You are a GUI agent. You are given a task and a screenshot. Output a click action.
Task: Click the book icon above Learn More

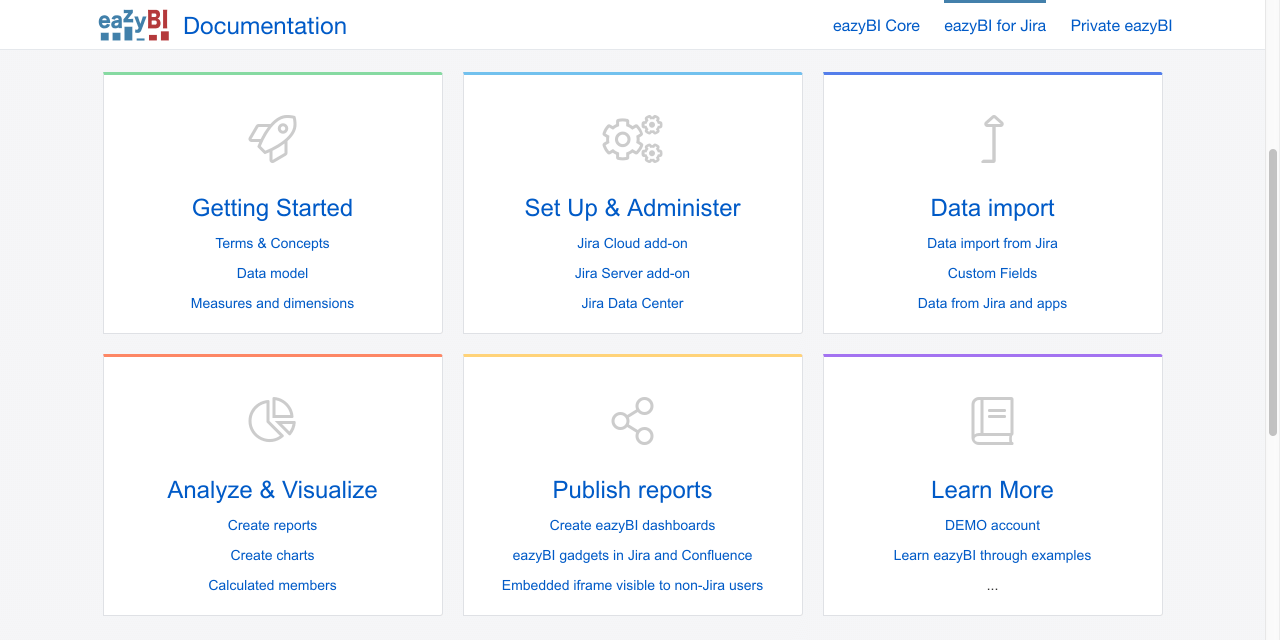point(992,421)
